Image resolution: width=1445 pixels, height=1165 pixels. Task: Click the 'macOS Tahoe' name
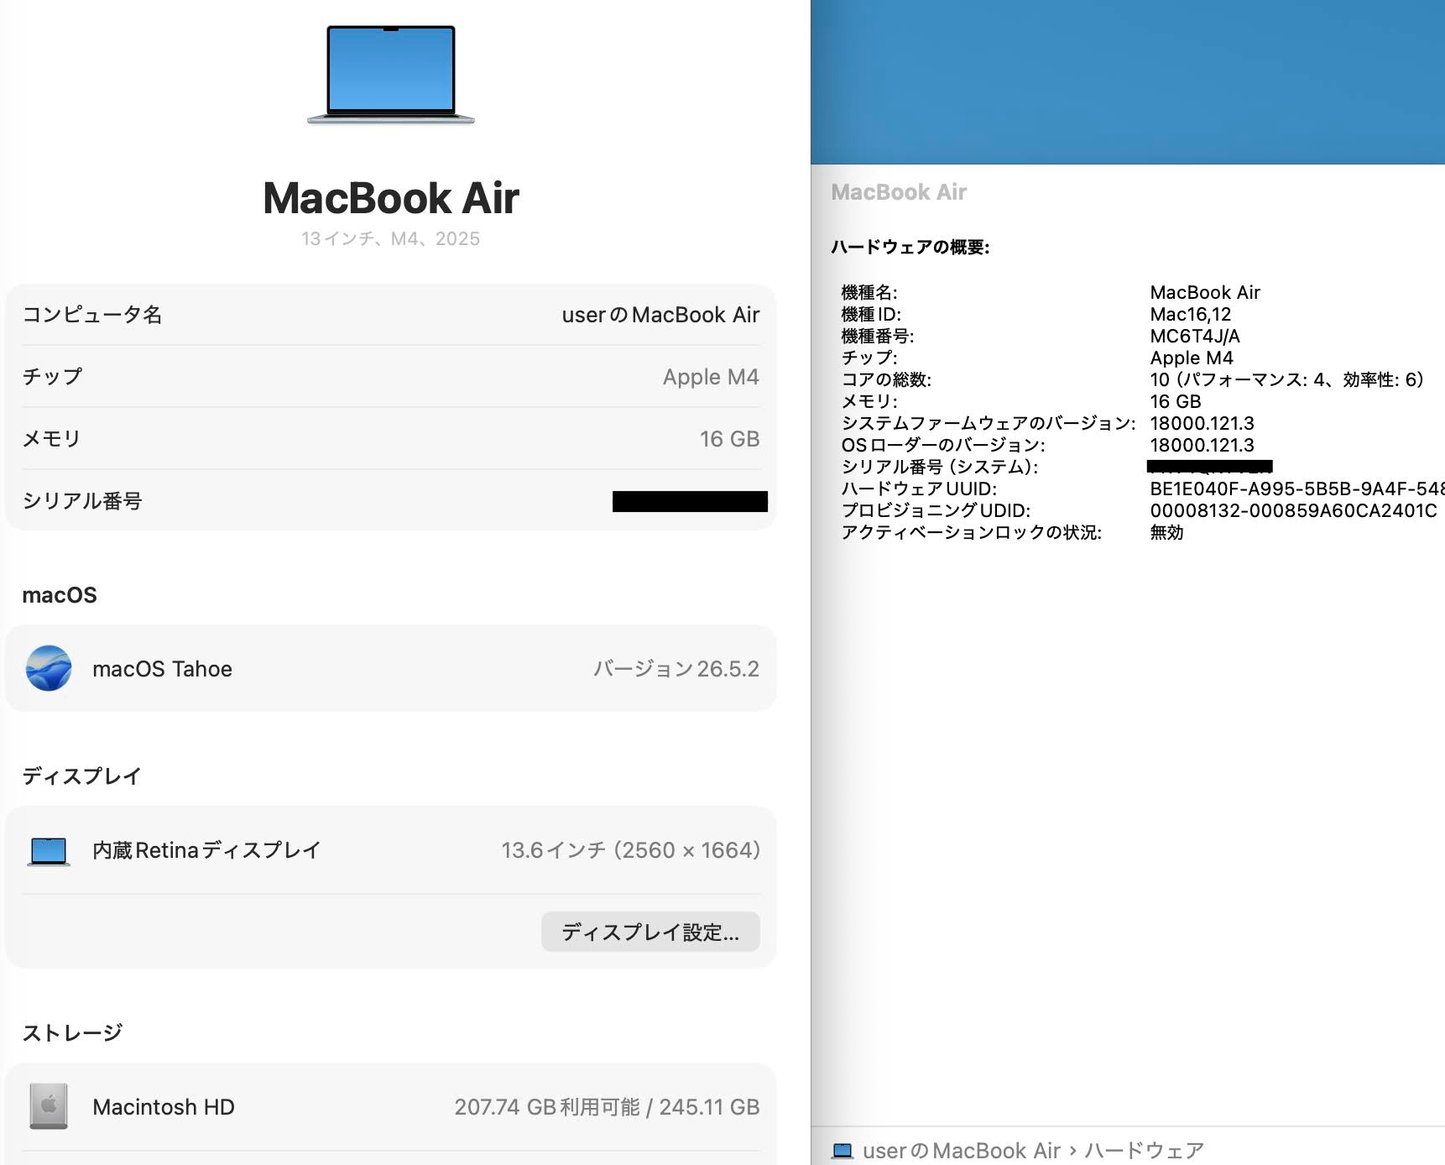(162, 669)
